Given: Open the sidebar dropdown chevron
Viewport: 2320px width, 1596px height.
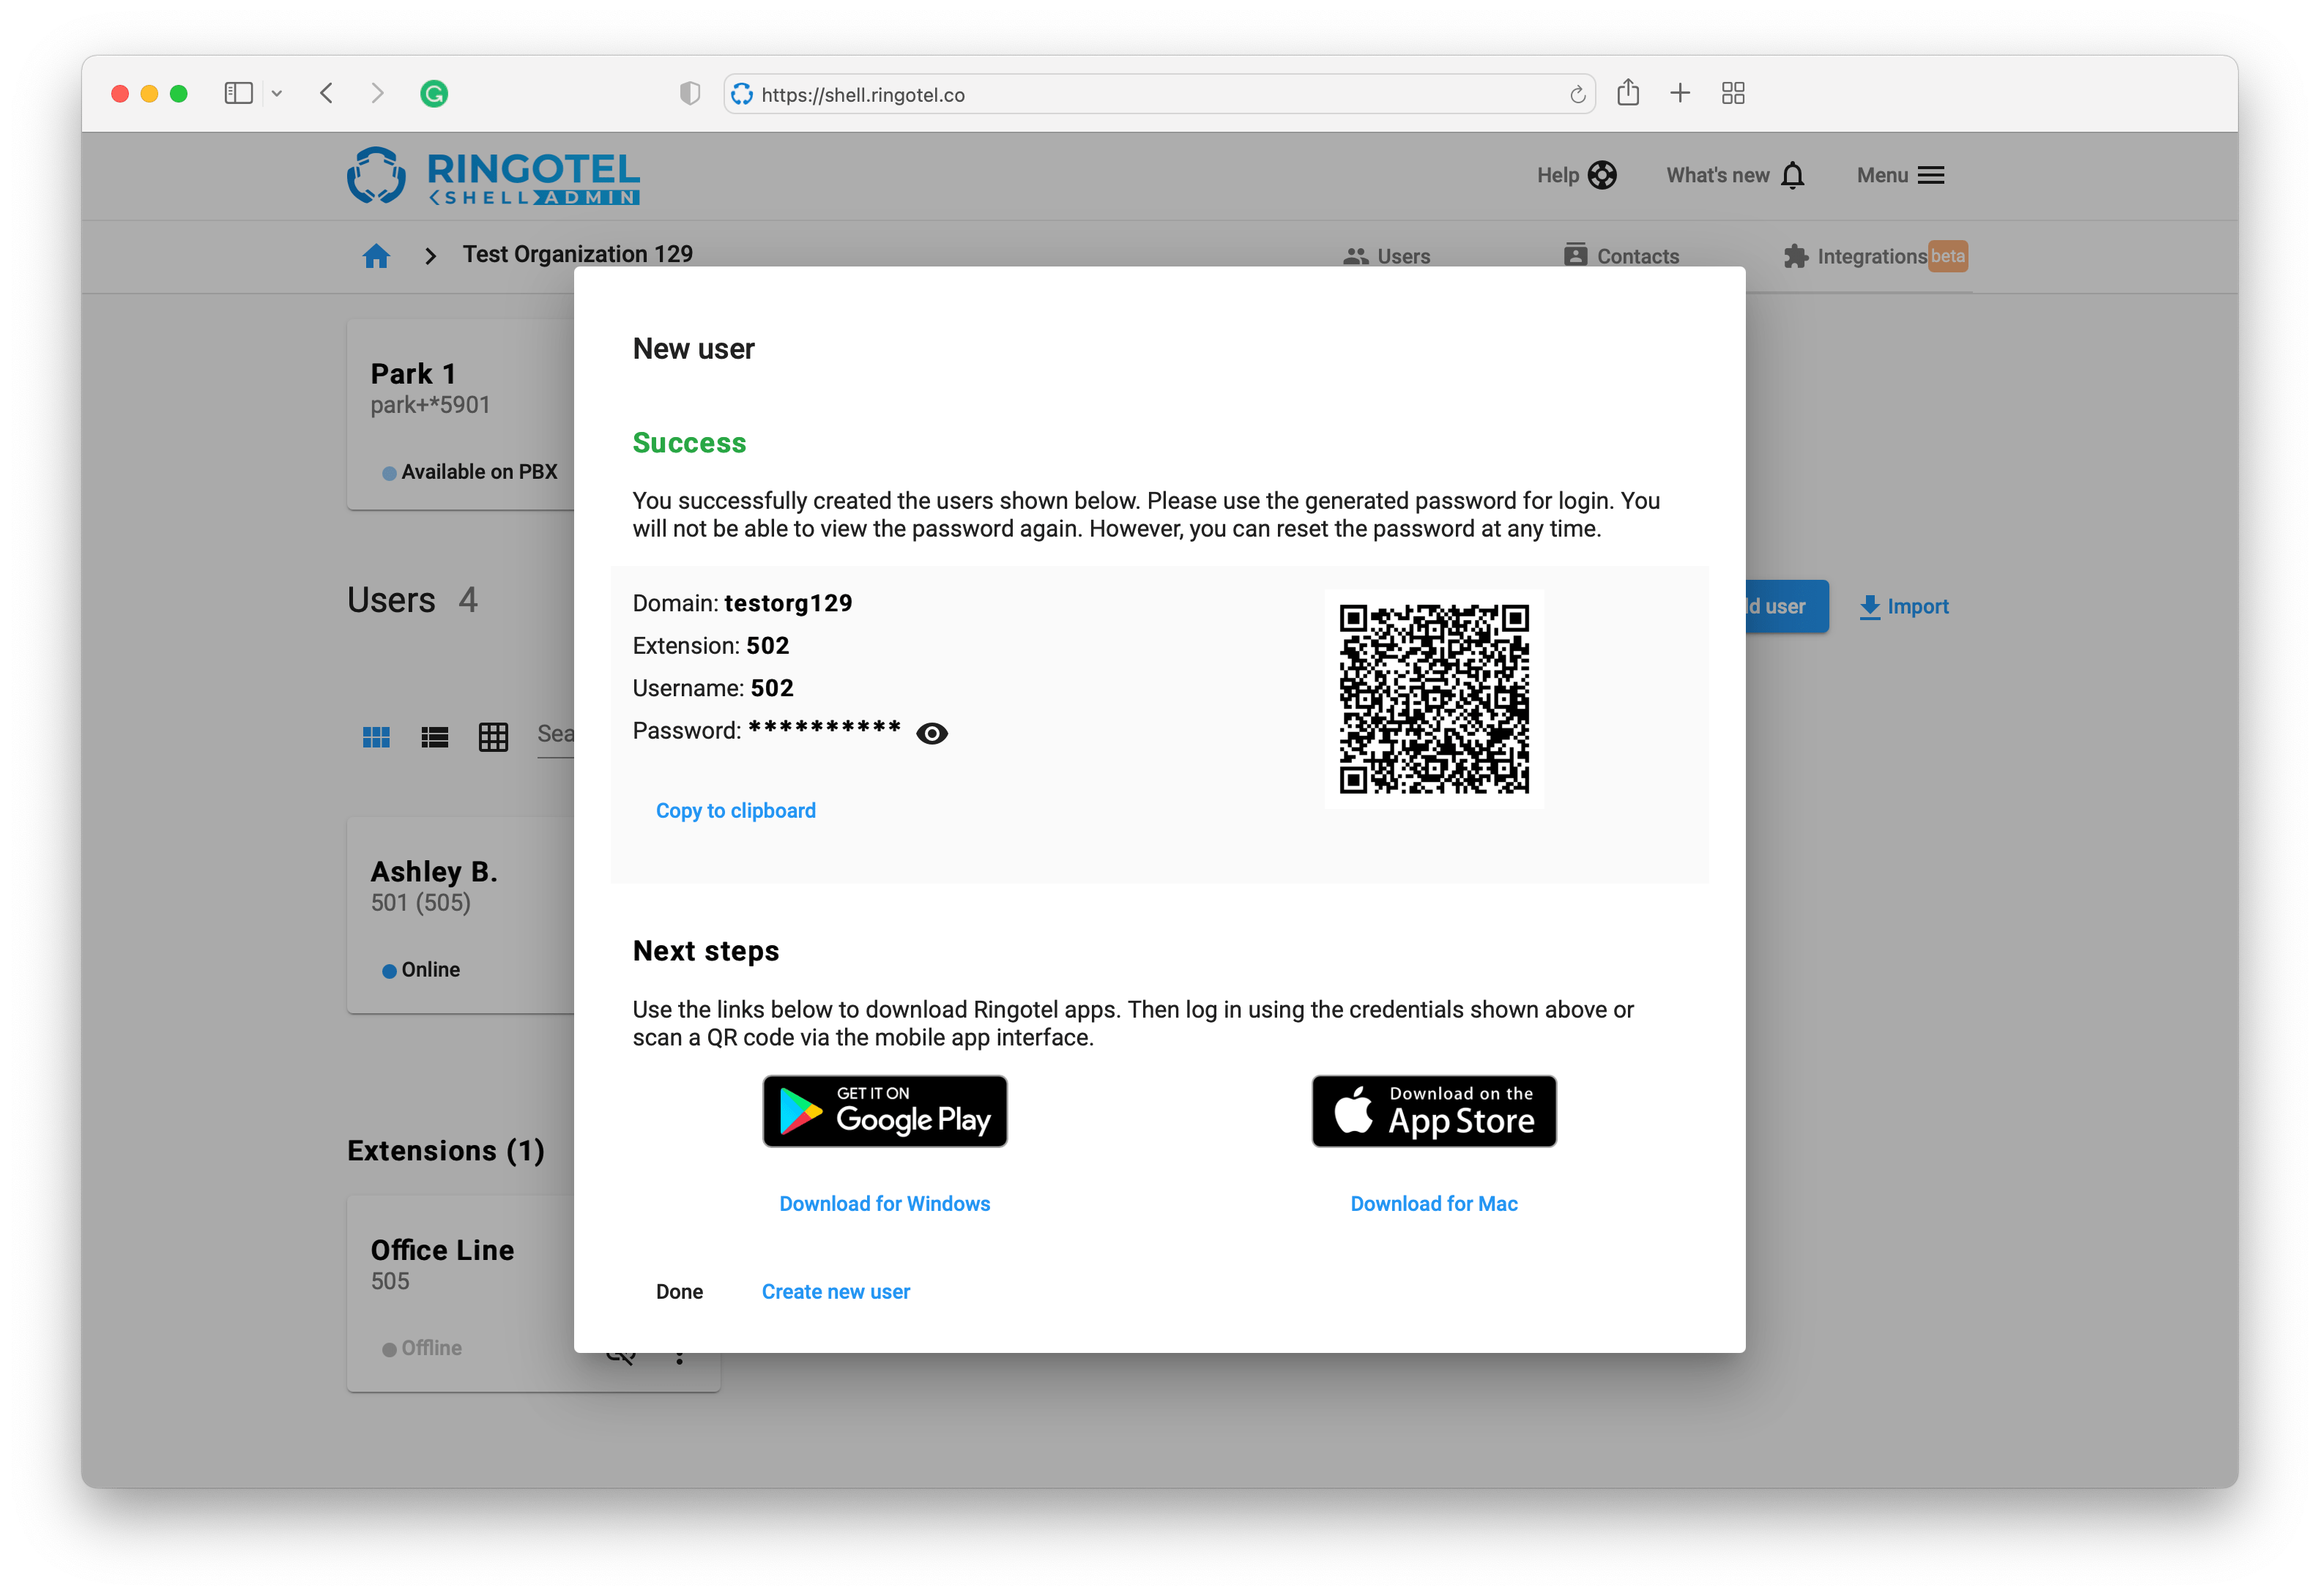Looking at the screenshot, I should 276,93.
